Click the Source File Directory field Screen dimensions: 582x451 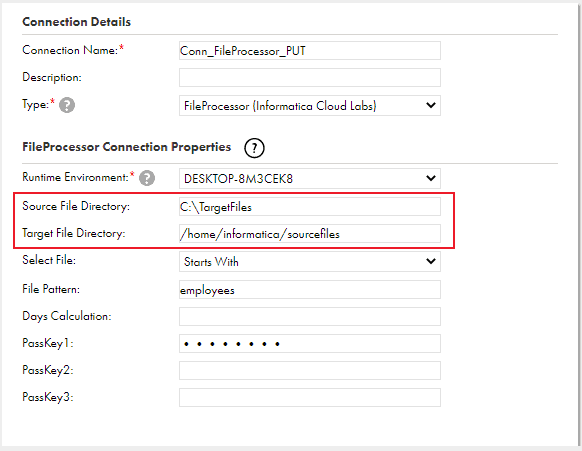(x=310, y=206)
